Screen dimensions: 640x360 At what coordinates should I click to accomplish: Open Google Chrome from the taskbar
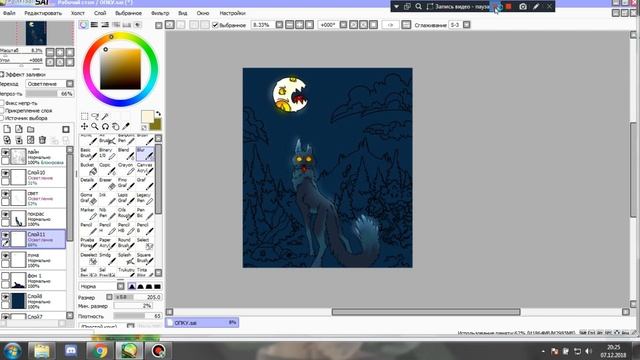tap(100, 350)
